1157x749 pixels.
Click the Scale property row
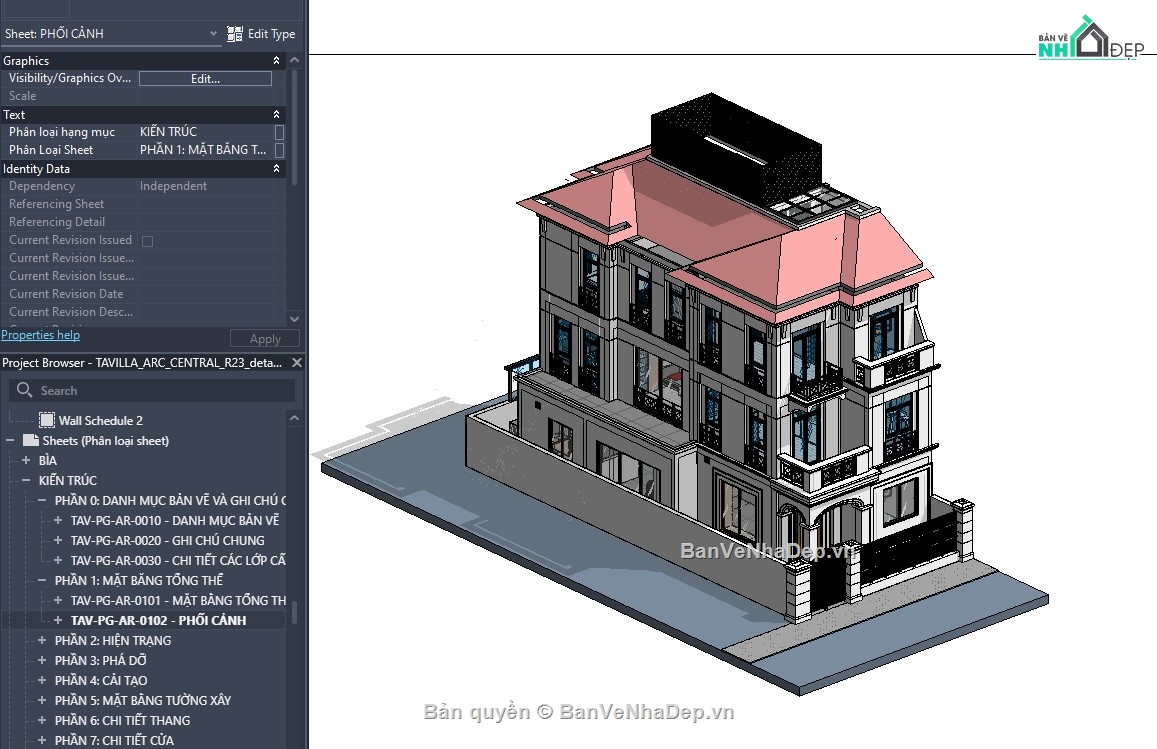(x=142, y=96)
